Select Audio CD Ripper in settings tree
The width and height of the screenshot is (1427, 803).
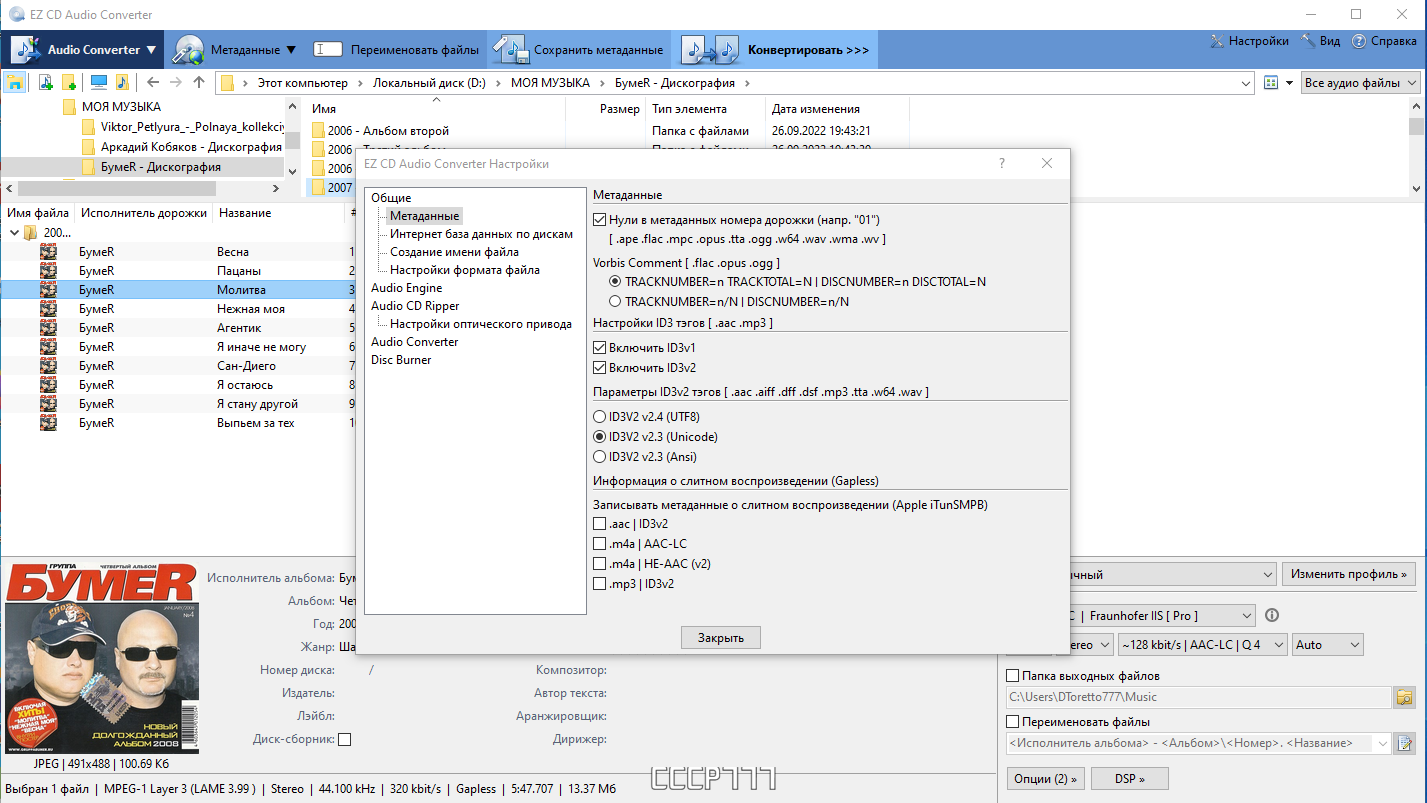click(415, 306)
